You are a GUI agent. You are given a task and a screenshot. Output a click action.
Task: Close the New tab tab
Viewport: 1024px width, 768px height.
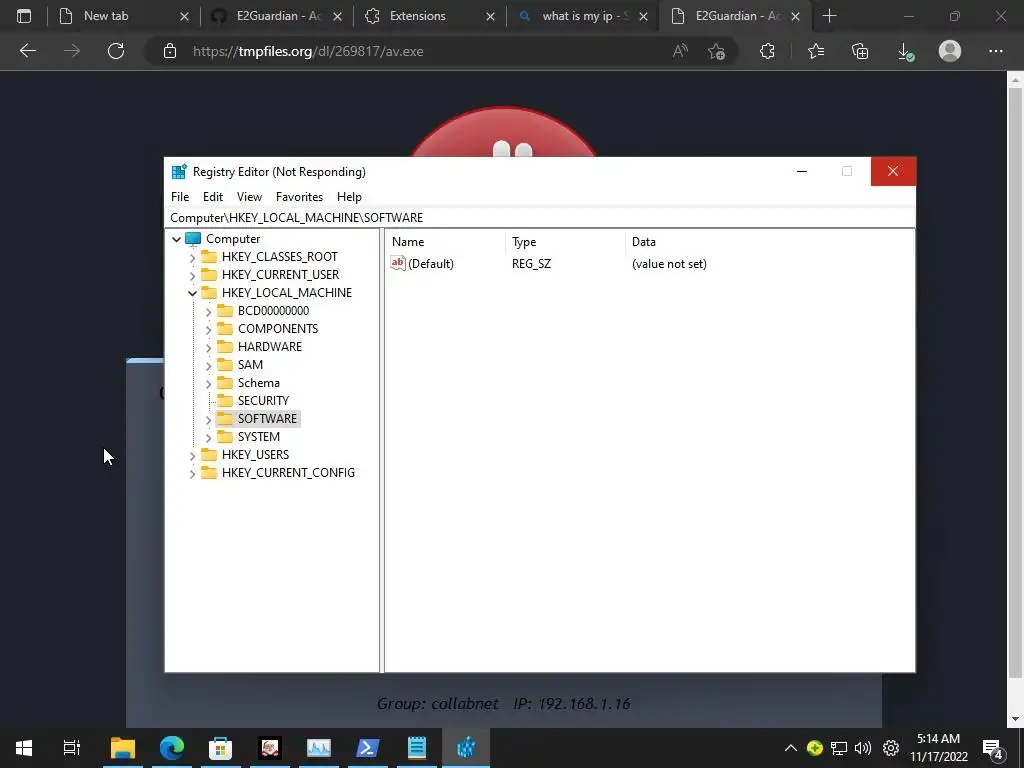coord(184,16)
